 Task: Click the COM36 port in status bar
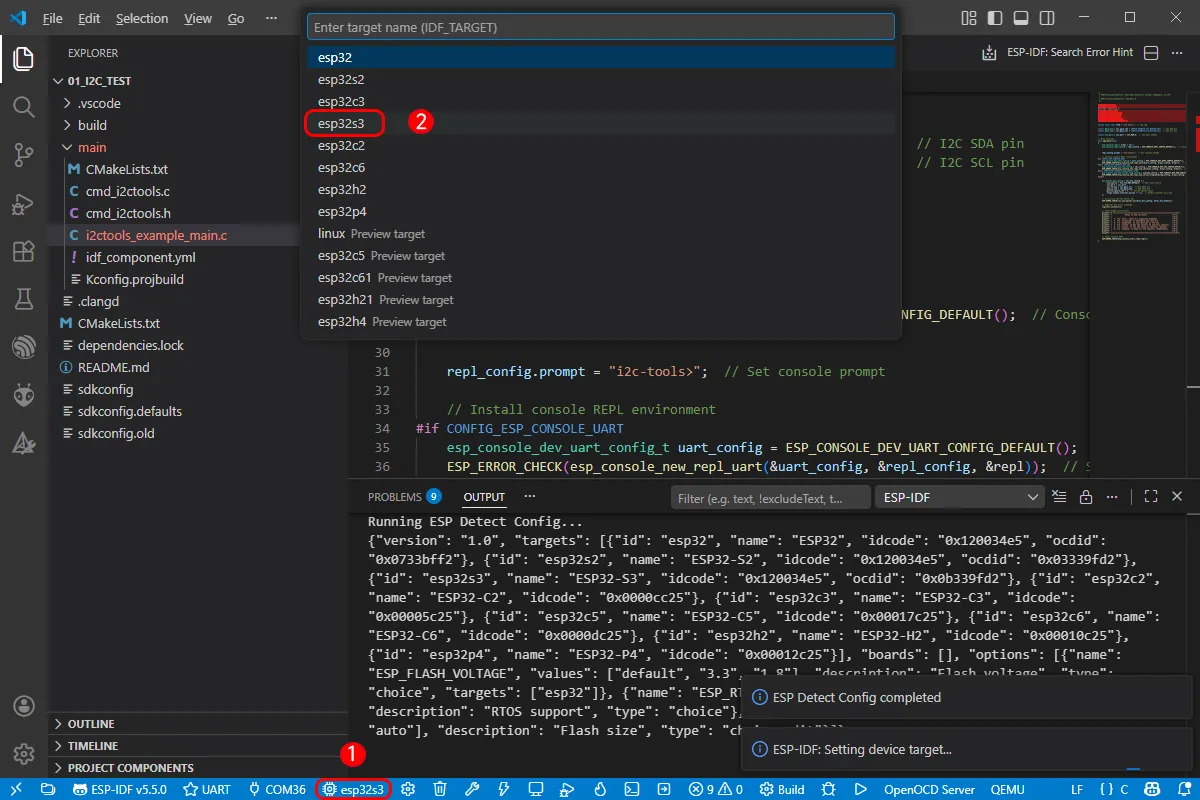pos(277,789)
